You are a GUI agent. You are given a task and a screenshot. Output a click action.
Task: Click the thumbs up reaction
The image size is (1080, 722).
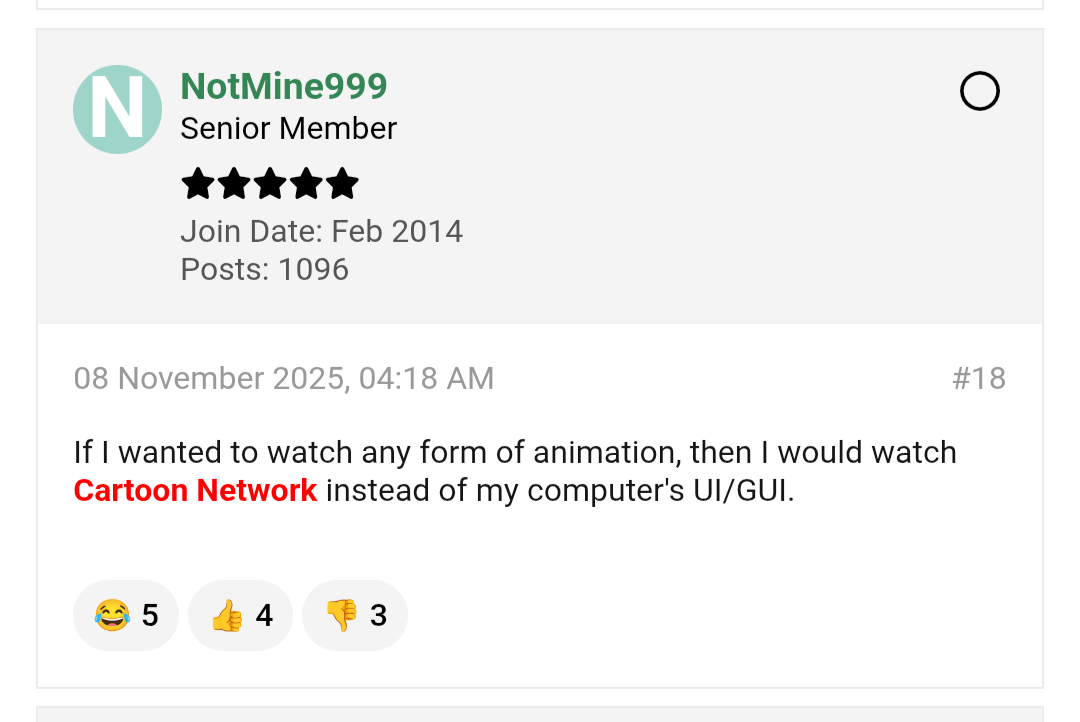(x=227, y=615)
